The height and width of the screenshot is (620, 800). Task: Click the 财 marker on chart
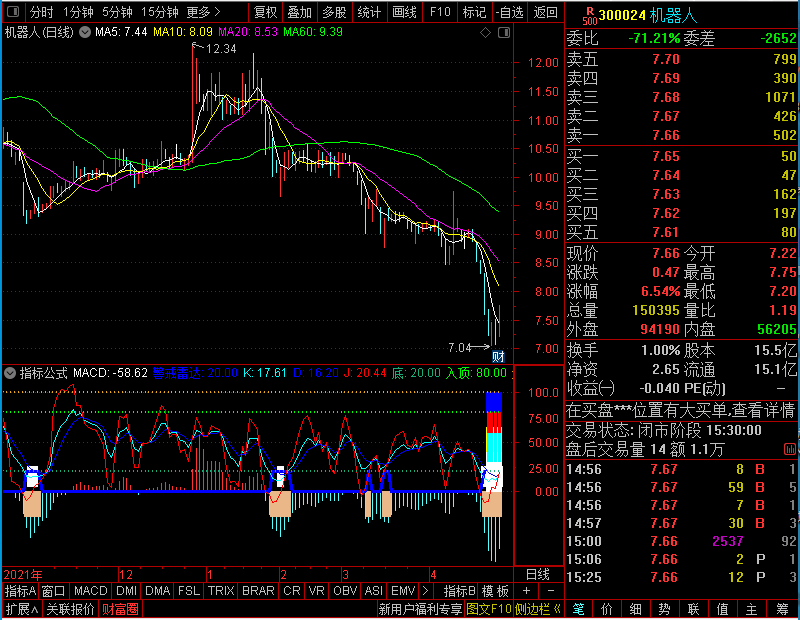498,356
